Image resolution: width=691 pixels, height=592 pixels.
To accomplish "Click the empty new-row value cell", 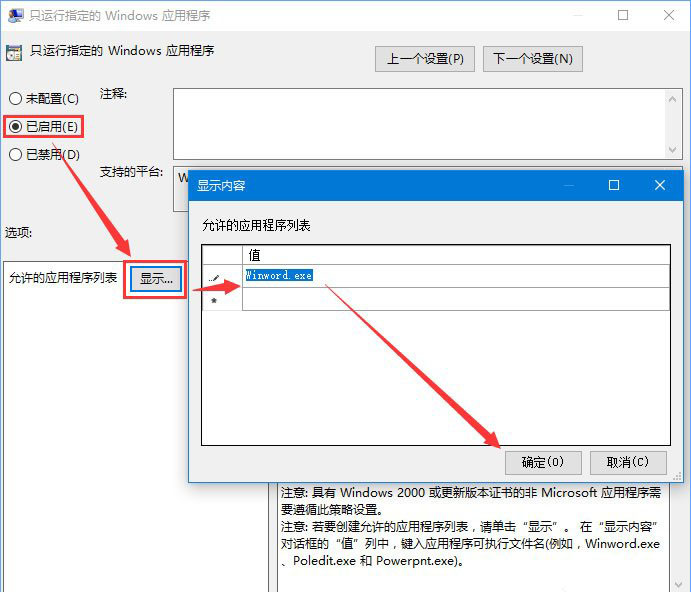I will click(x=456, y=299).
